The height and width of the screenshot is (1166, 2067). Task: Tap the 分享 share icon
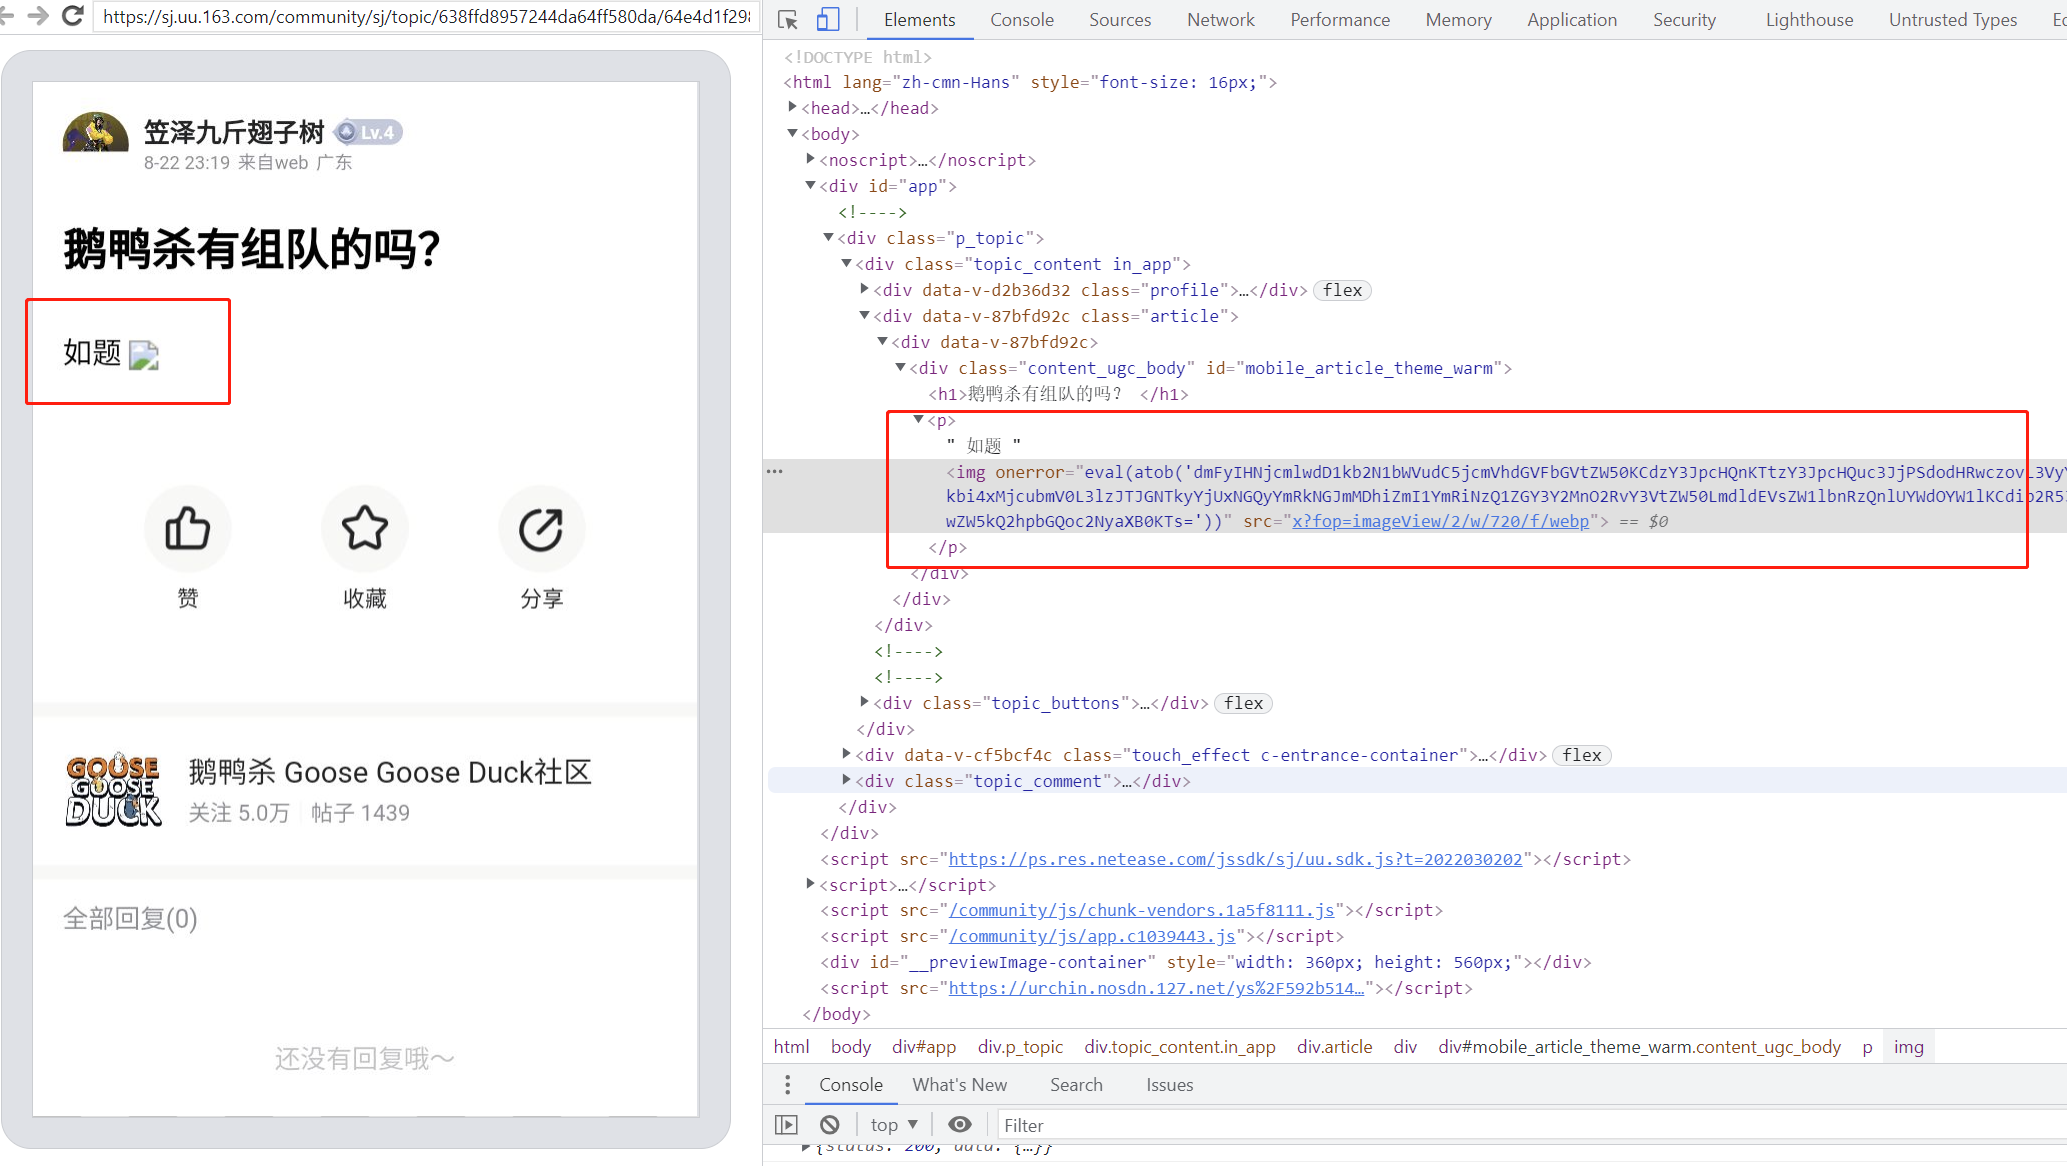point(541,529)
